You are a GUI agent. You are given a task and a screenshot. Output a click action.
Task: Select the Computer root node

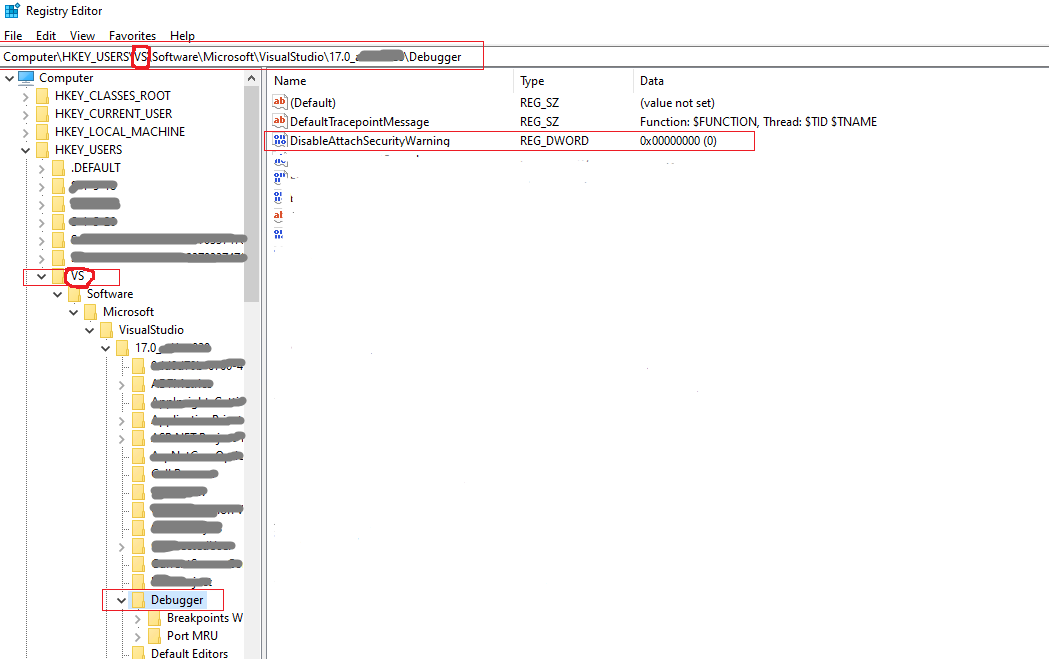coord(66,78)
